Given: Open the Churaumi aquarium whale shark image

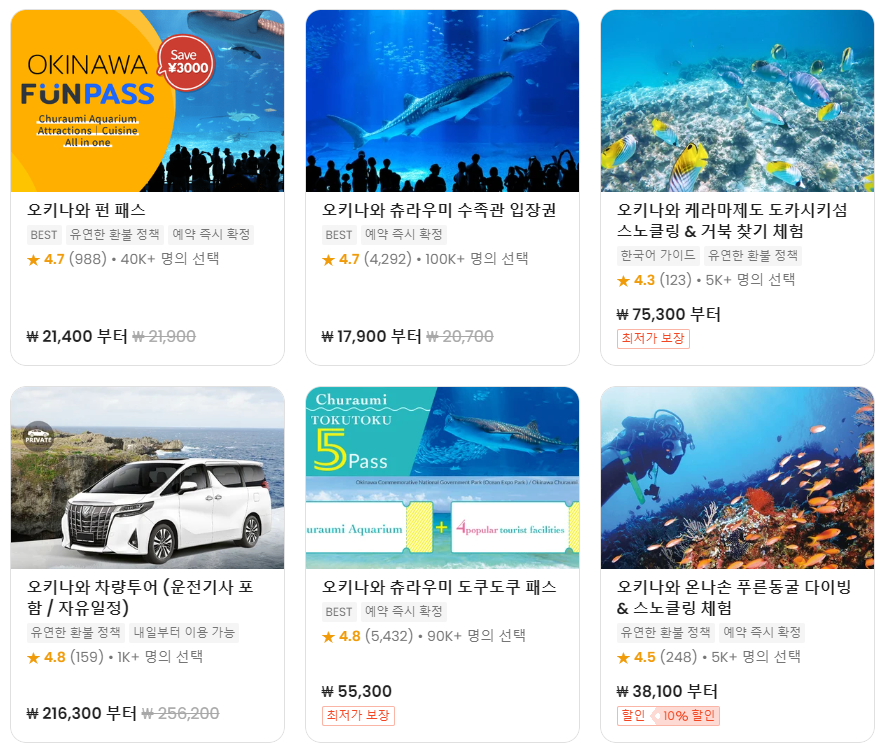Looking at the screenshot, I should tap(442, 101).
